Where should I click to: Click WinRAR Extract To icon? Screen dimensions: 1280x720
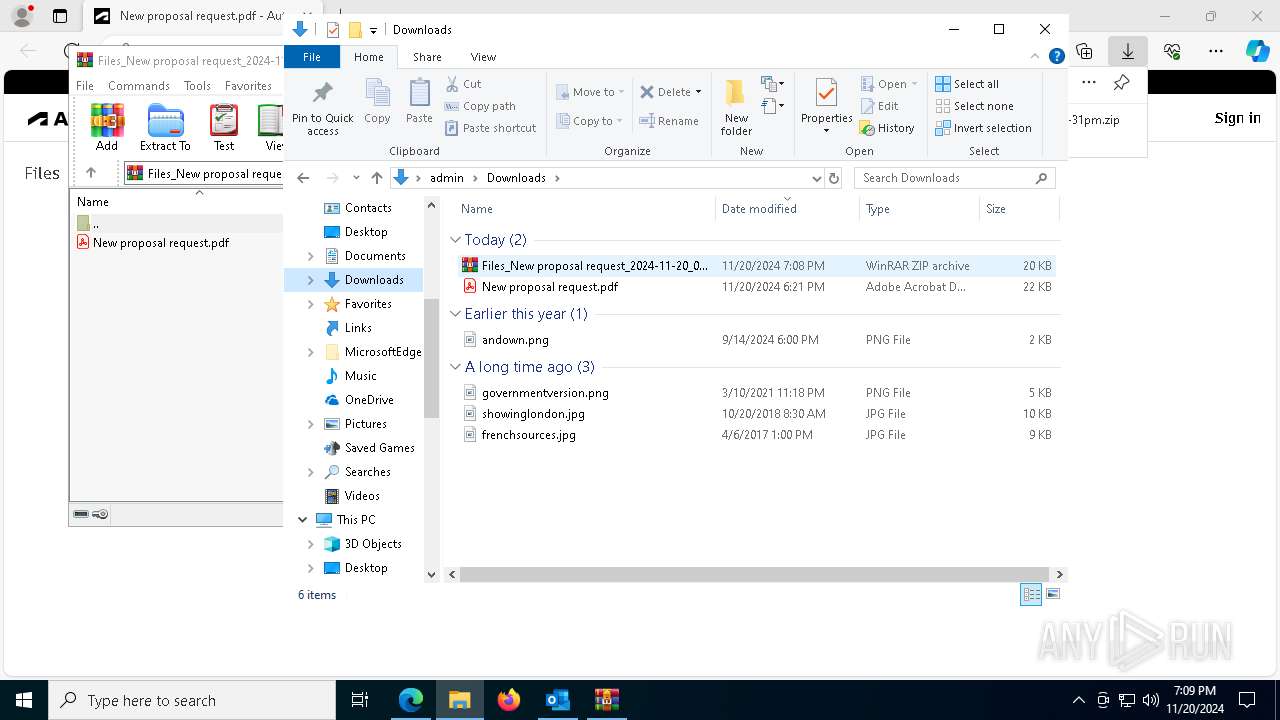[165, 128]
